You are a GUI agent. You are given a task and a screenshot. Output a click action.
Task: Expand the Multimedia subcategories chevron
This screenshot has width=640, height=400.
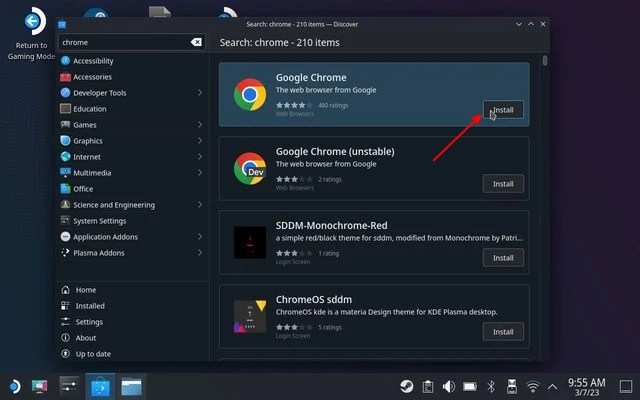tap(200, 173)
